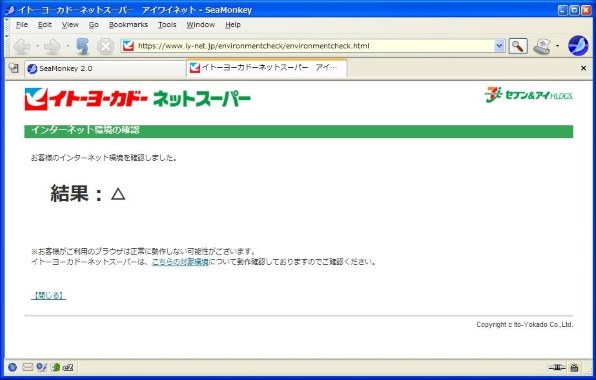Screen dimensions: 596x380
Task: Open a new tab with the tab bar icon
Action: [14, 68]
